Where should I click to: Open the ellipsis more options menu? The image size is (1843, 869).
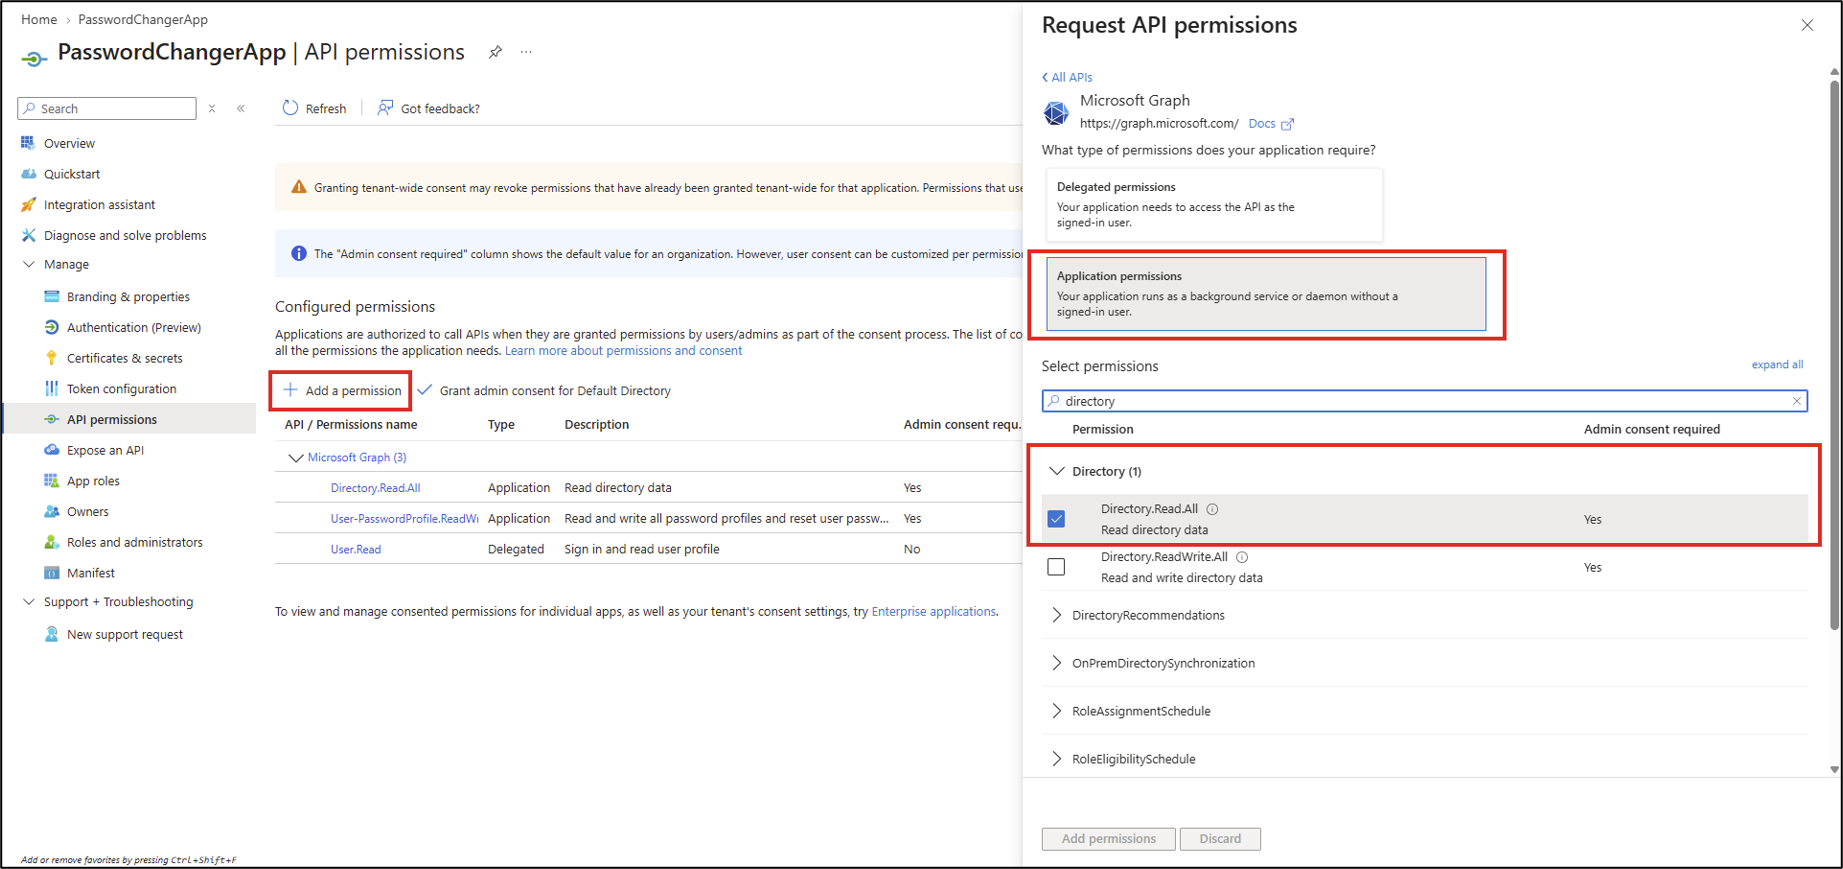click(526, 52)
